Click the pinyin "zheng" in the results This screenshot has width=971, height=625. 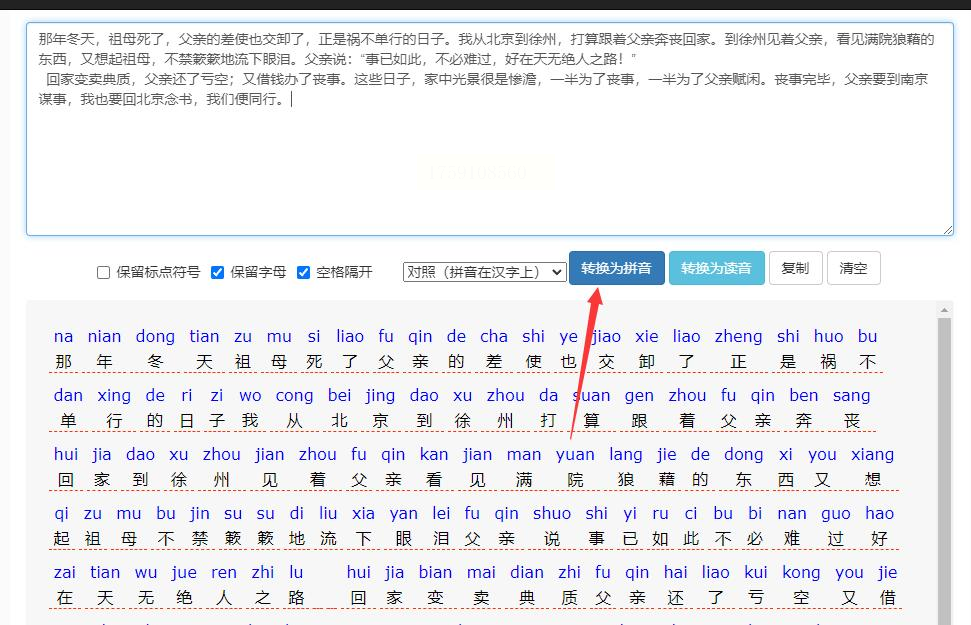pyautogui.click(x=739, y=337)
